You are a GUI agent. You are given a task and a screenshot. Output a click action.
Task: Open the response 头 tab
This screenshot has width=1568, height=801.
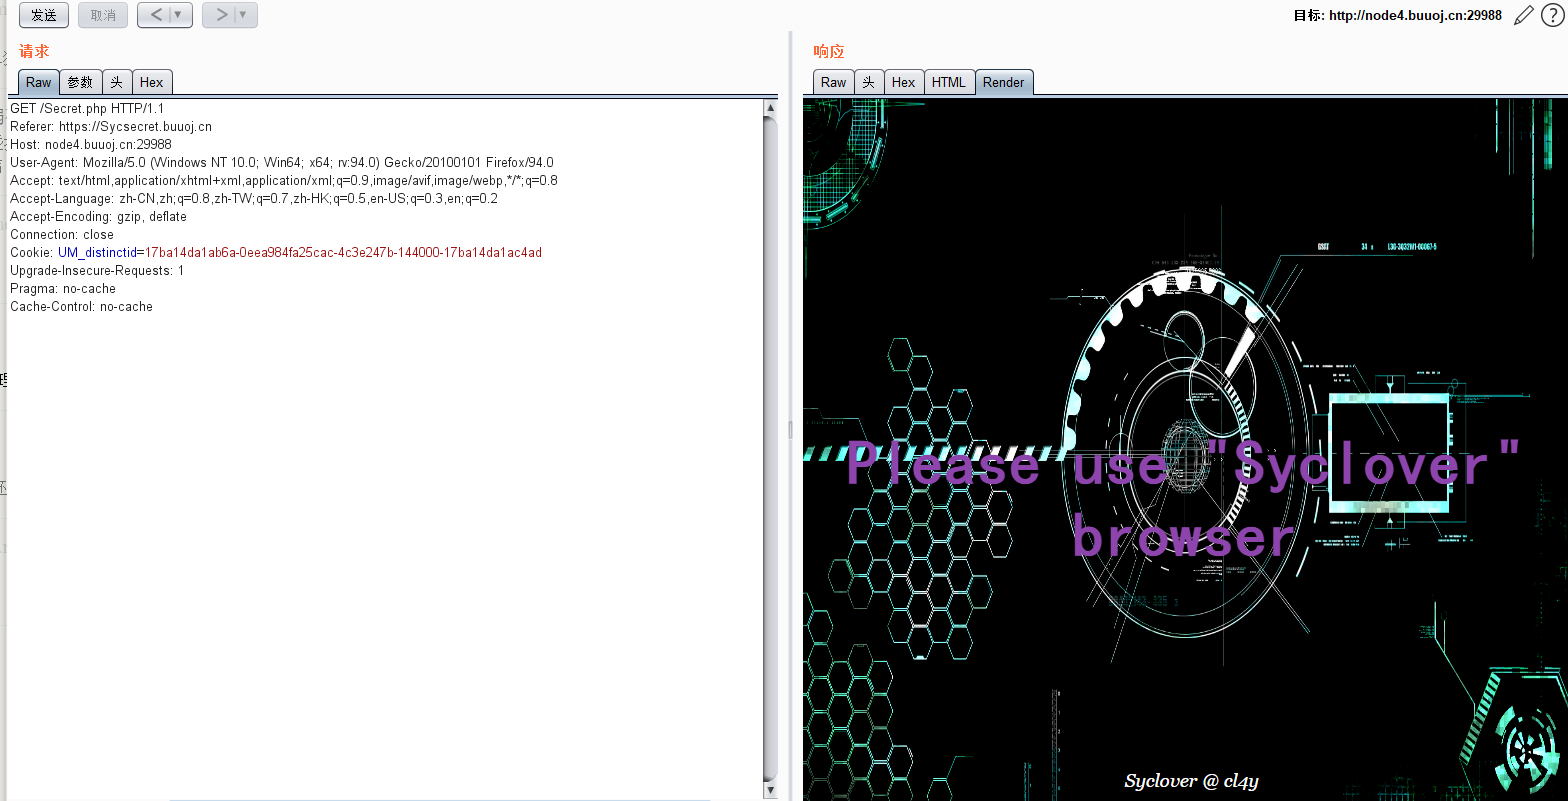869,82
